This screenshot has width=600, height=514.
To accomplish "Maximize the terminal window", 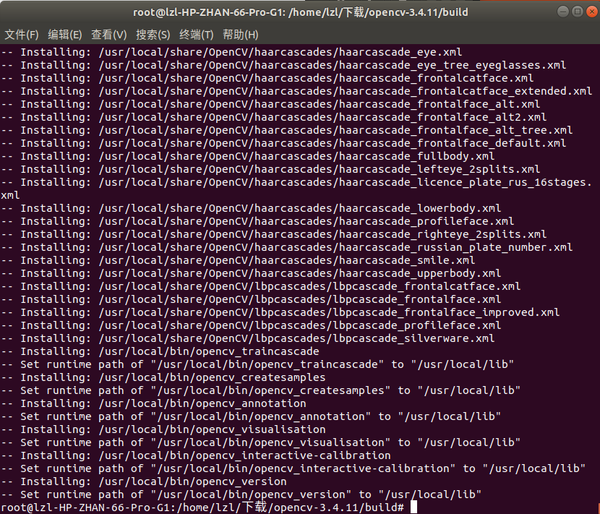I will 577,12.
